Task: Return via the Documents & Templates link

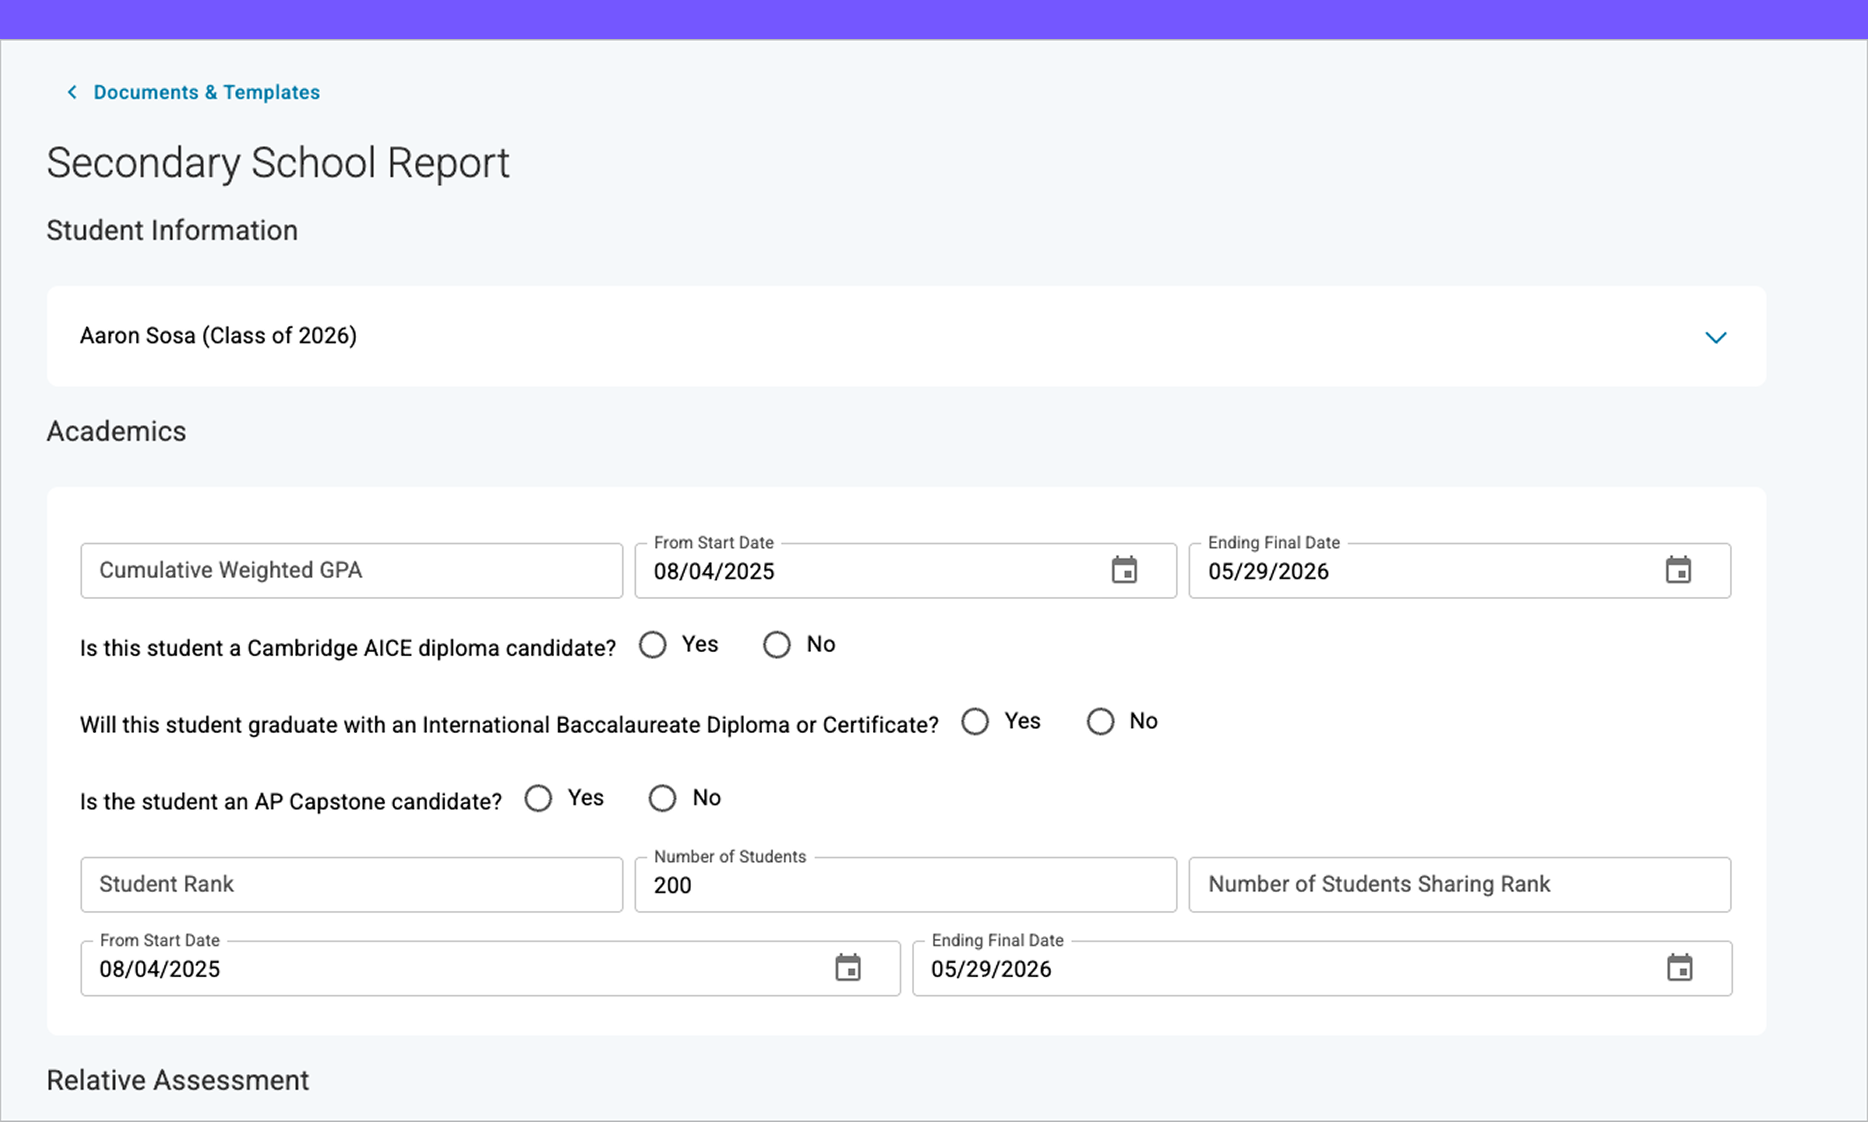Action: tap(206, 91)
